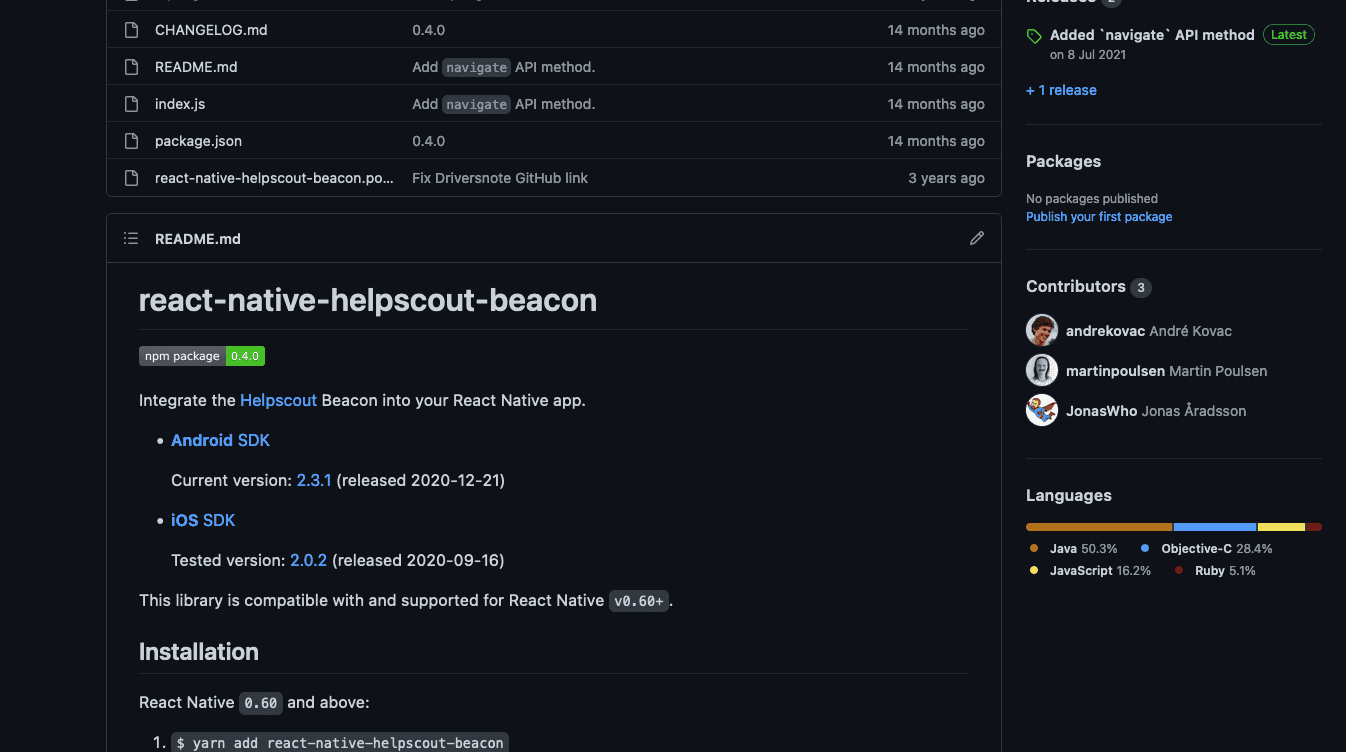Open martinpoulsen's avatar image
This screenshot has width=1346, height=752.
[1042, 370]
